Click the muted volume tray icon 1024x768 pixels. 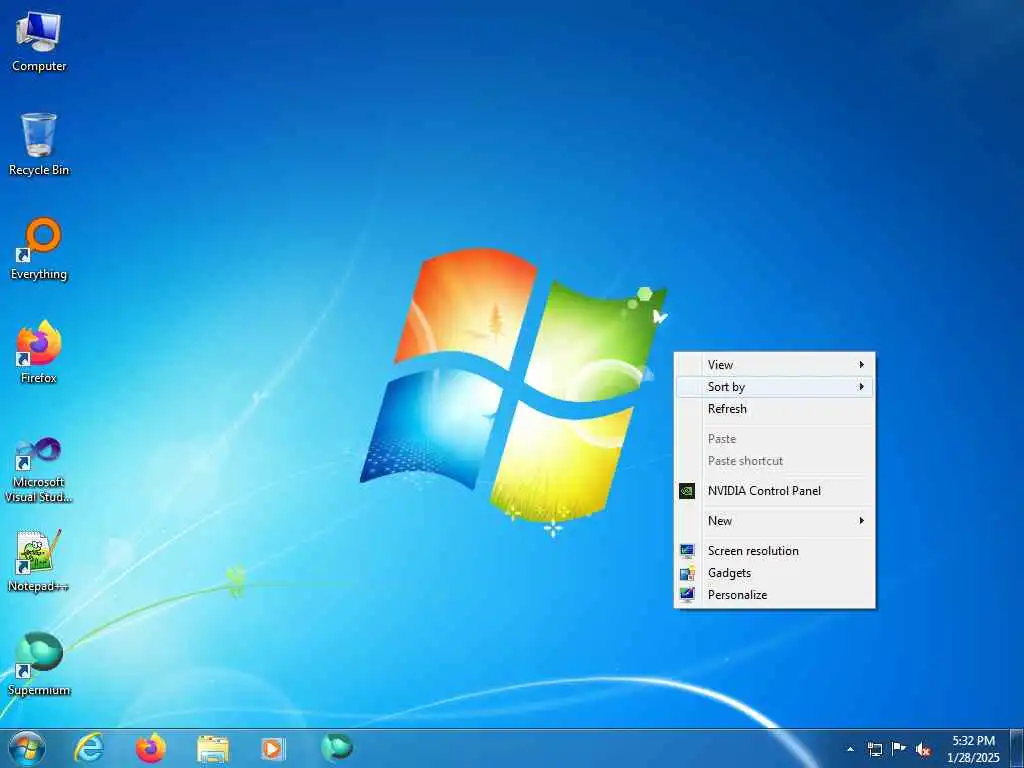tap(923, 749)
